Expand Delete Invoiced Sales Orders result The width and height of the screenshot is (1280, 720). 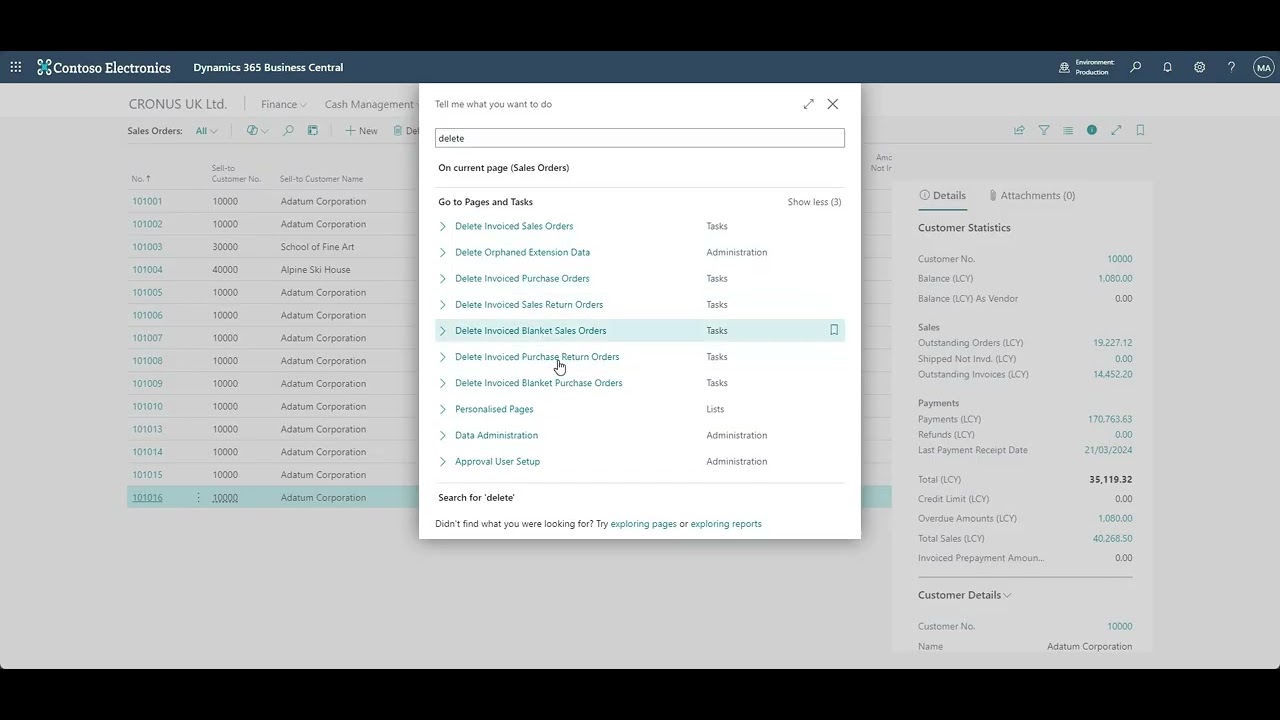point(443,226)
